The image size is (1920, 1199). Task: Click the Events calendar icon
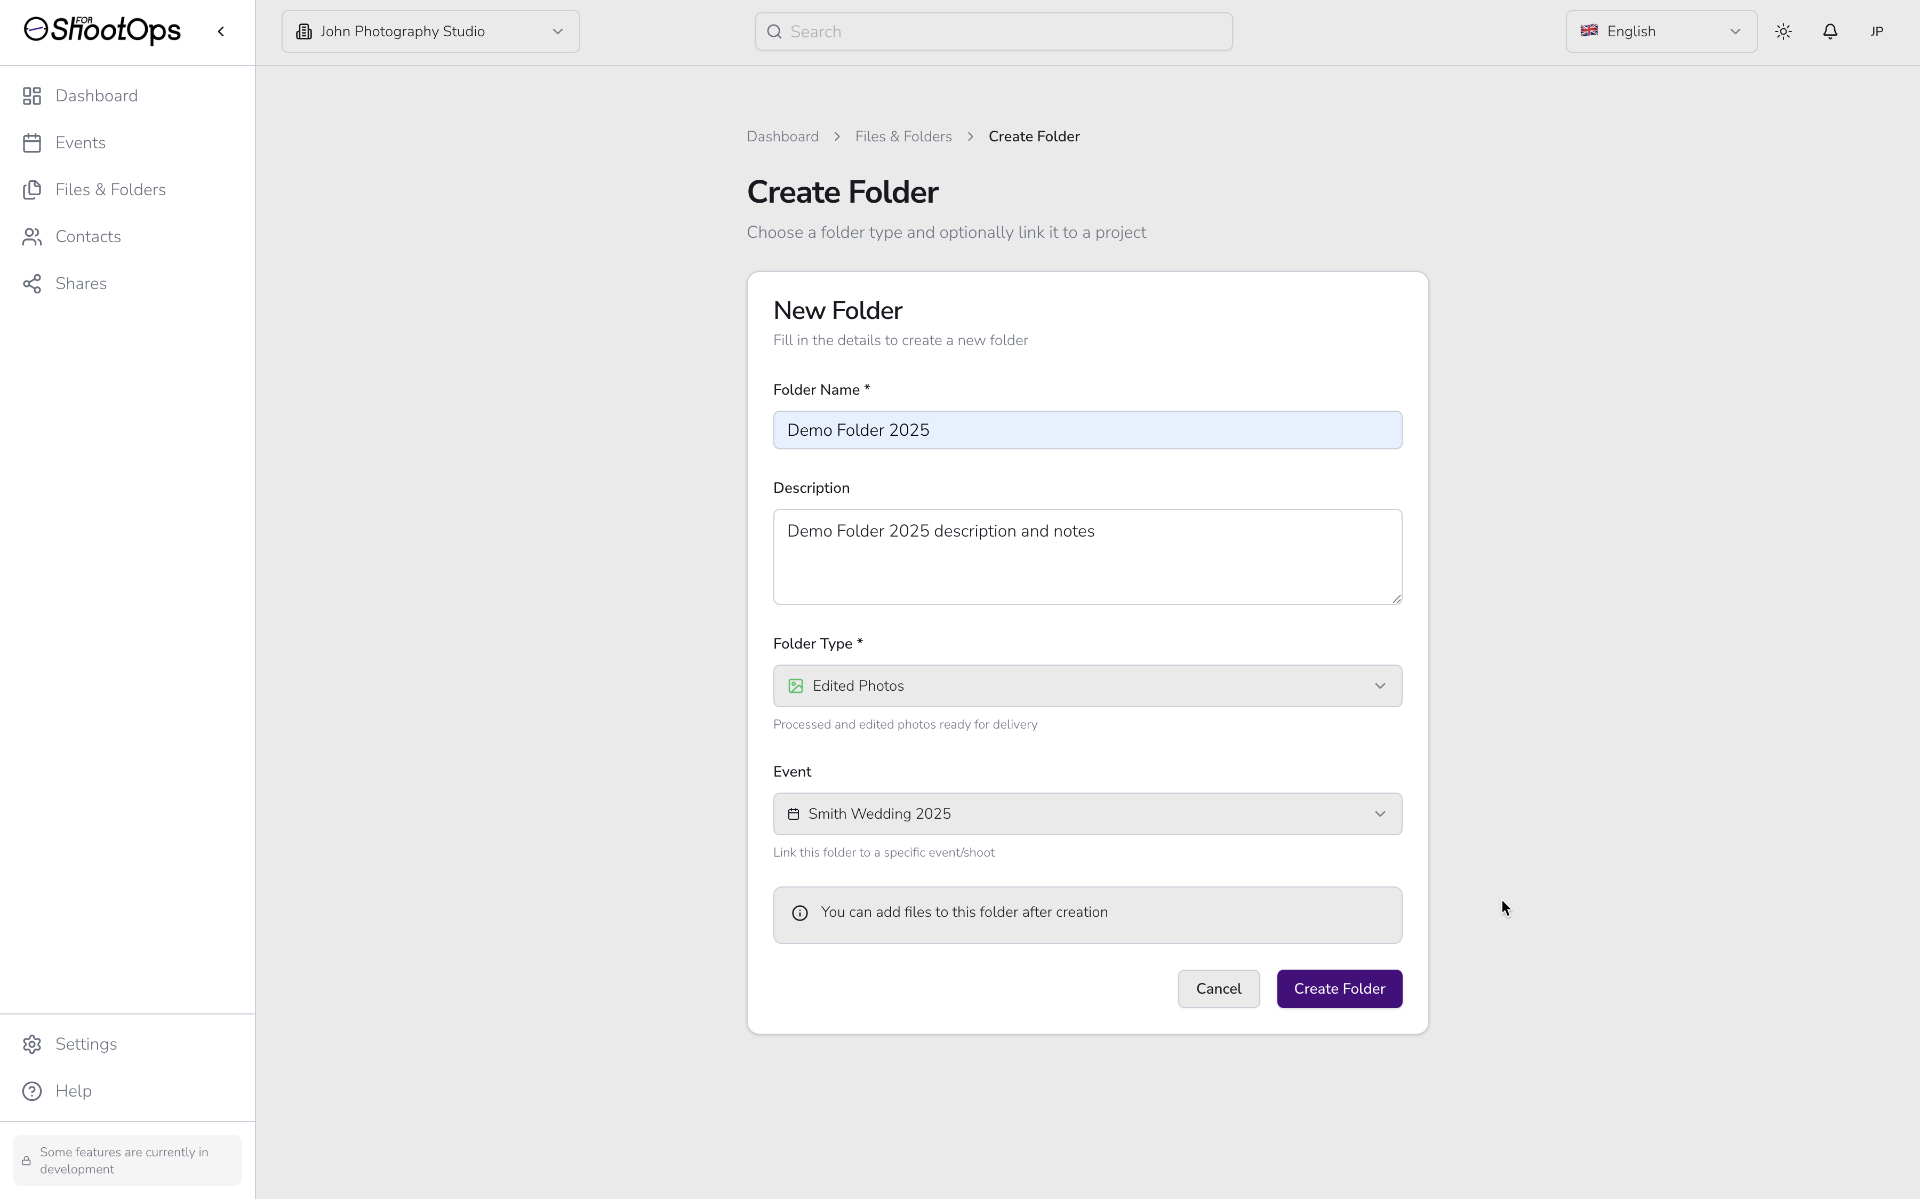[32, 143]
